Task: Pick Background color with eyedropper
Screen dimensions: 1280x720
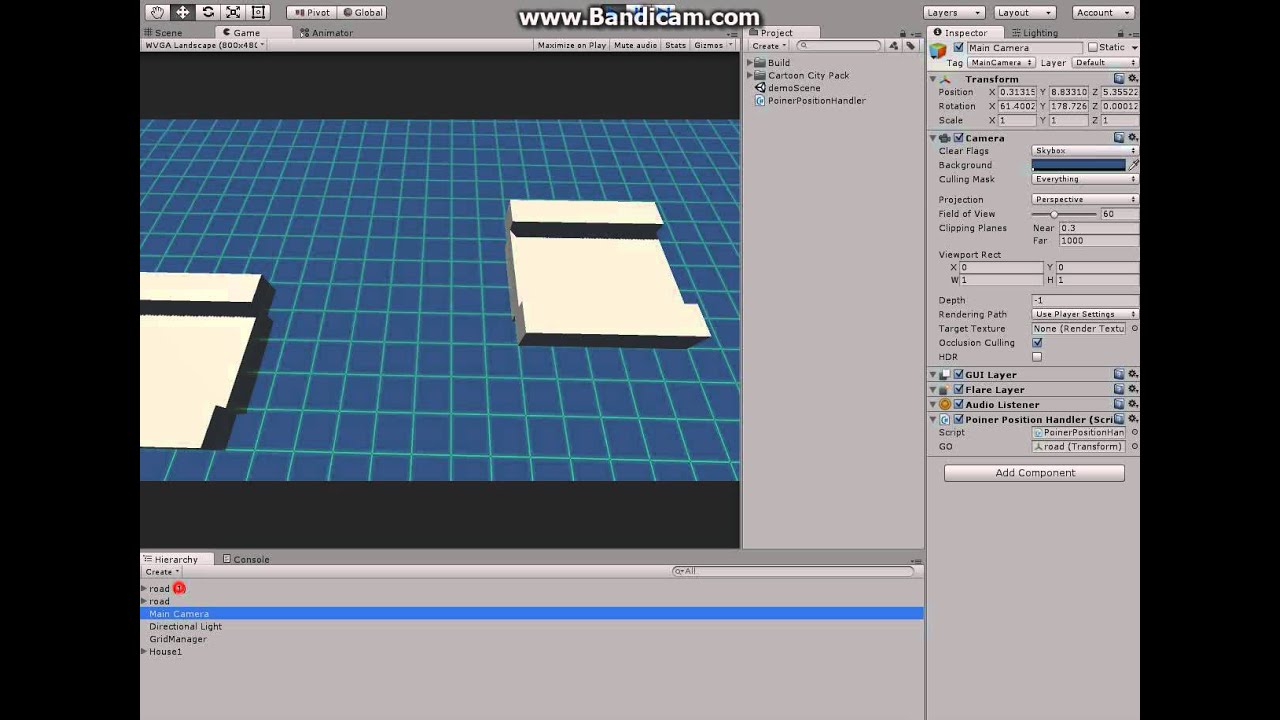Action: click(1134, 165)
